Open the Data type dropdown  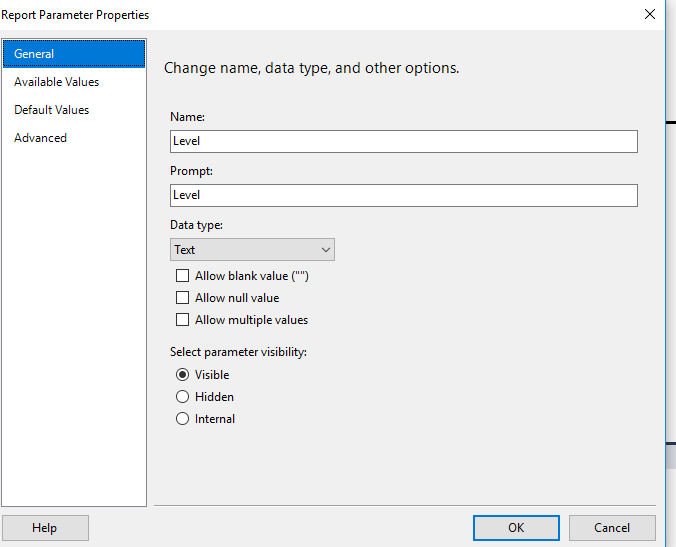click(252, 250)
